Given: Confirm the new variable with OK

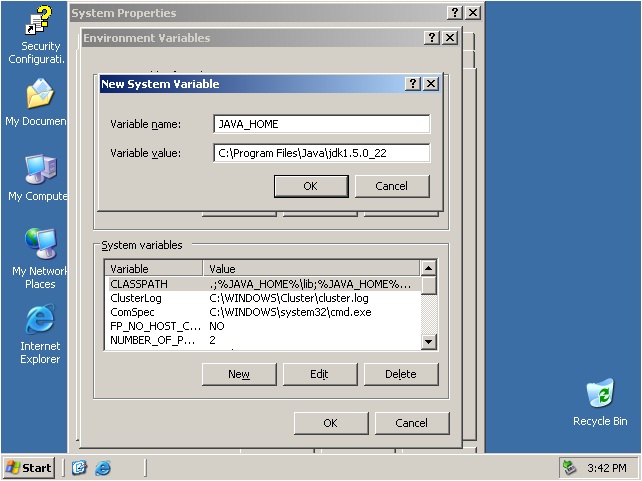Looking at the screenshot, I should click(x=310, y=186).
